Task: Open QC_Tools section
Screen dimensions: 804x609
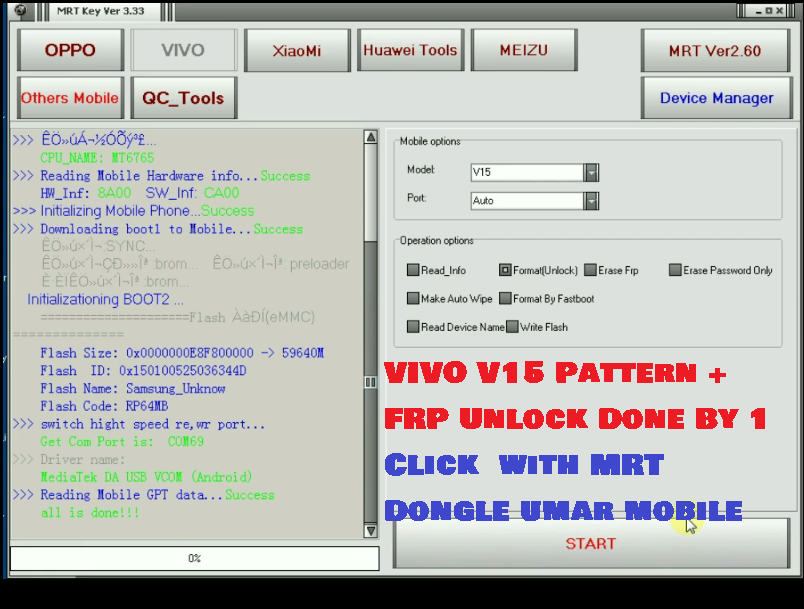Action: [184, 97]
